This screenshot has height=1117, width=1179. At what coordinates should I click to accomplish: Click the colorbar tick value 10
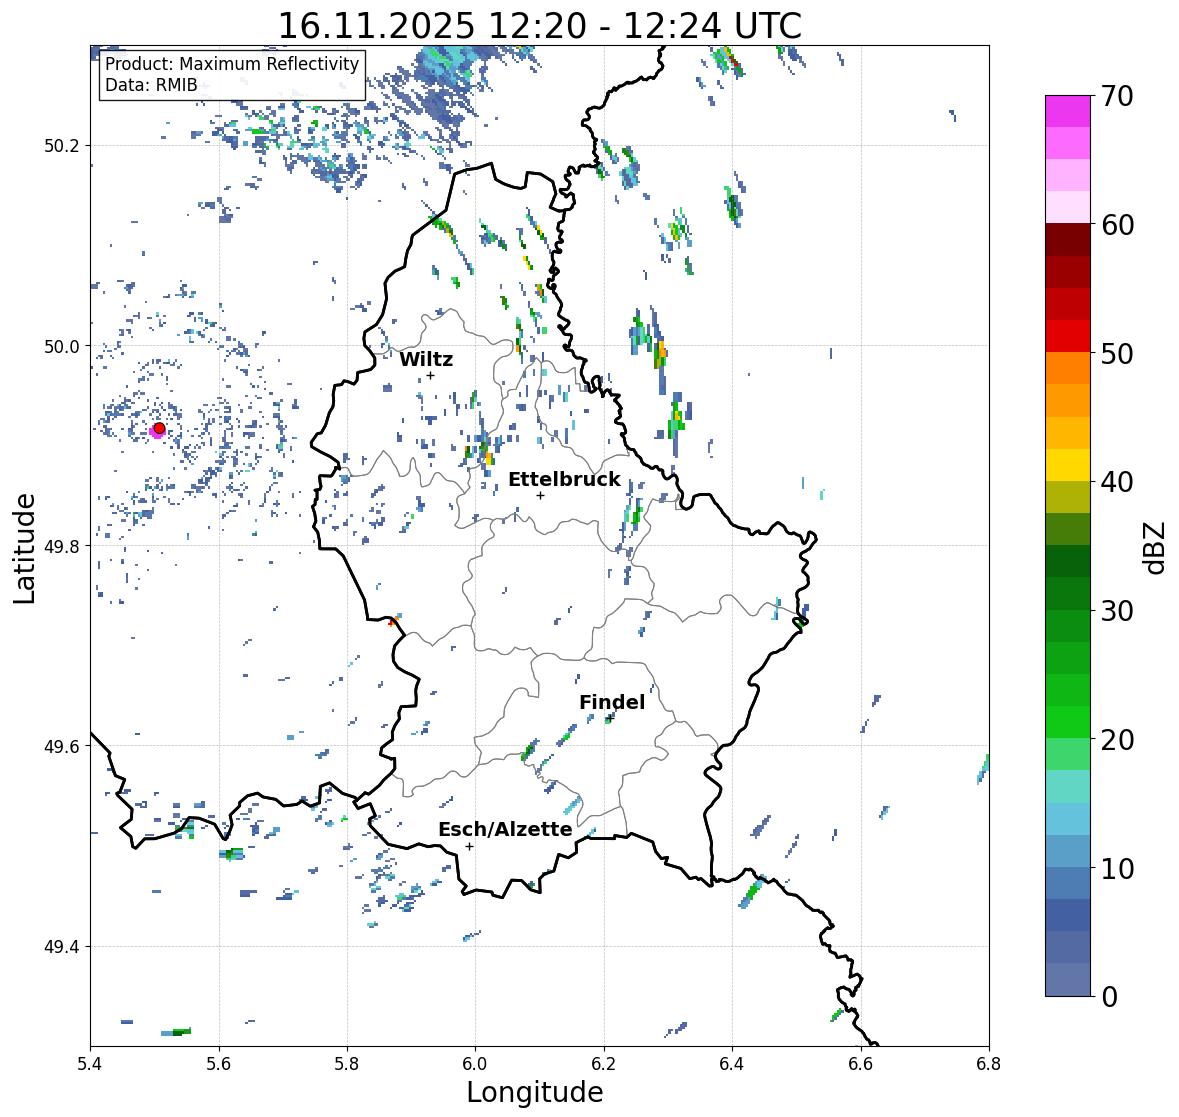(x=1117, y=868)
